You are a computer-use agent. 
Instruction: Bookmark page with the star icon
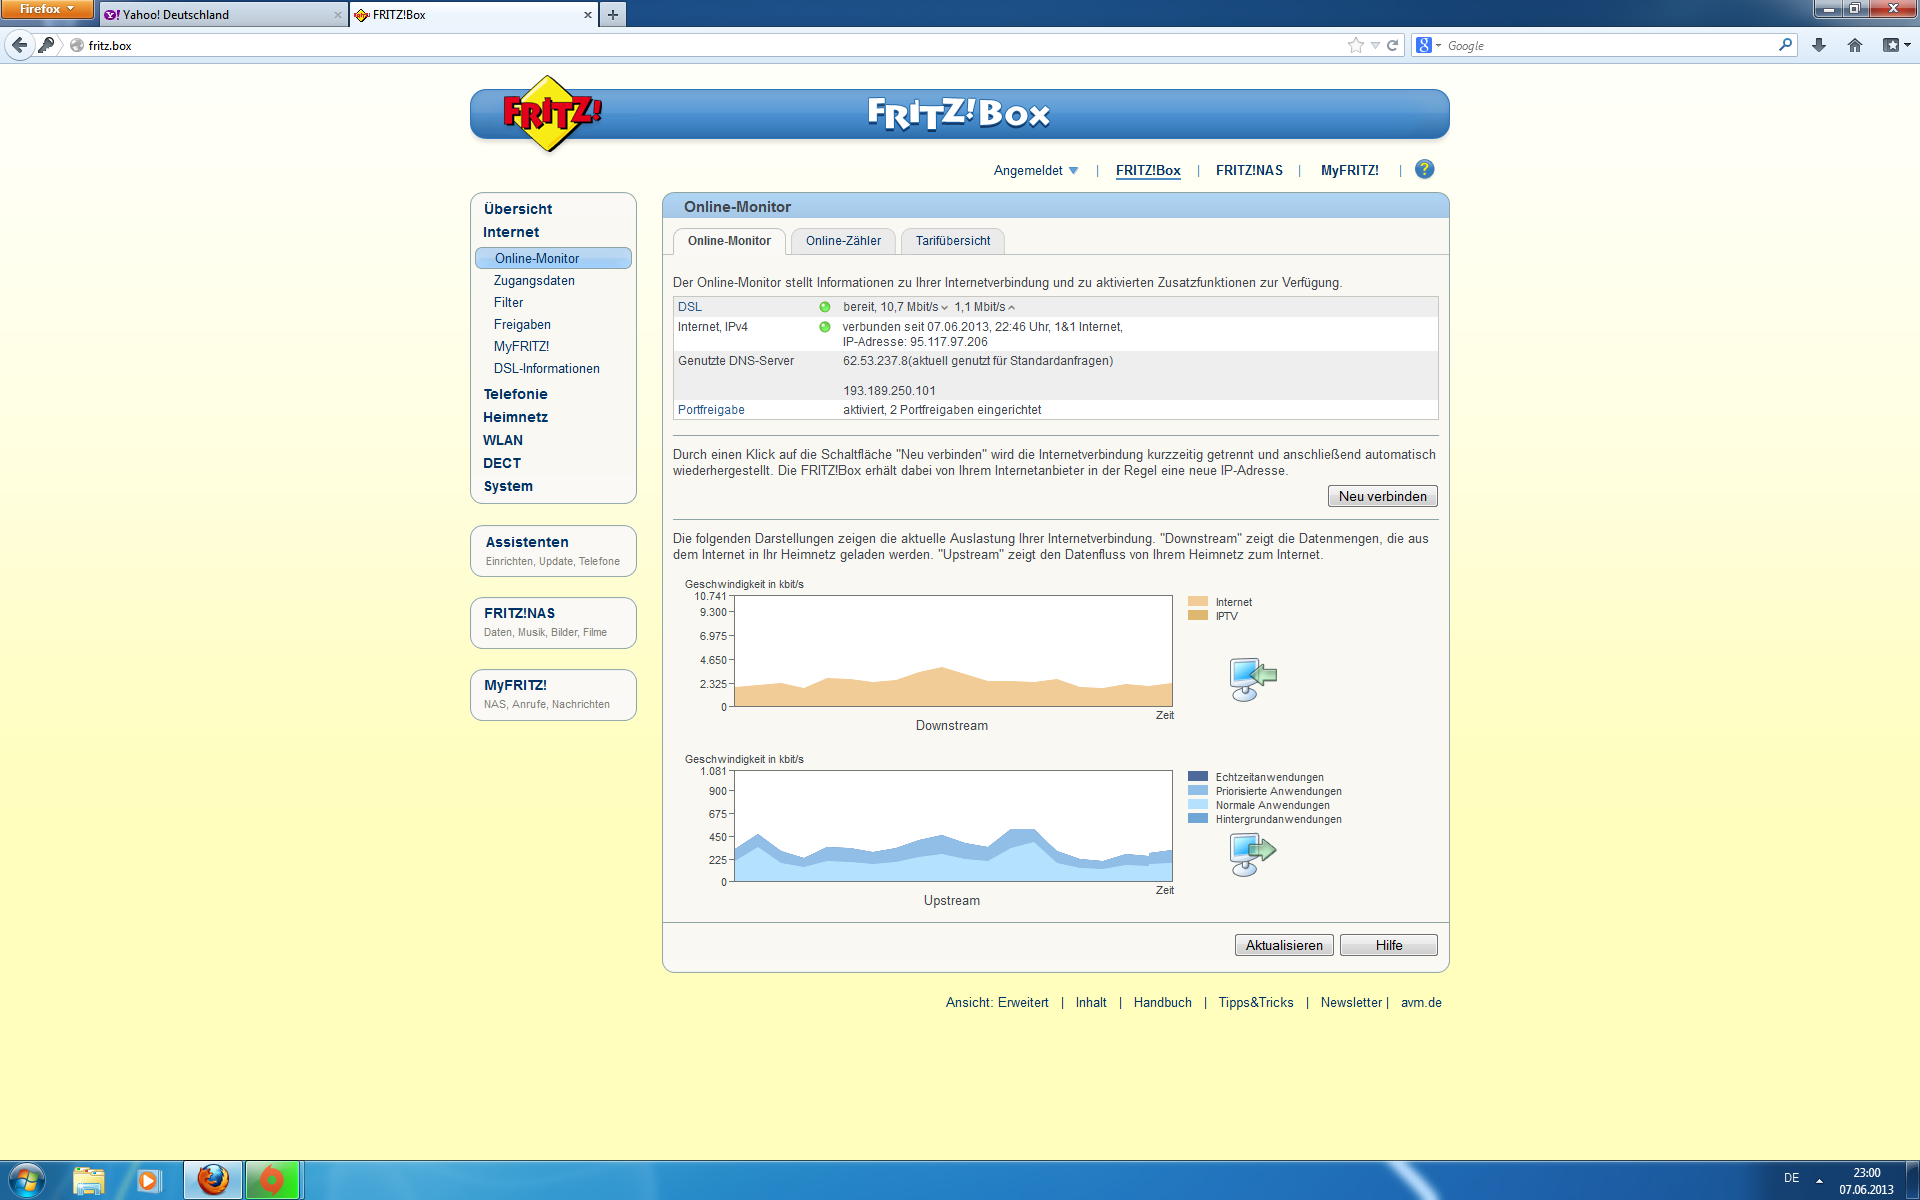click(1355, 45)
